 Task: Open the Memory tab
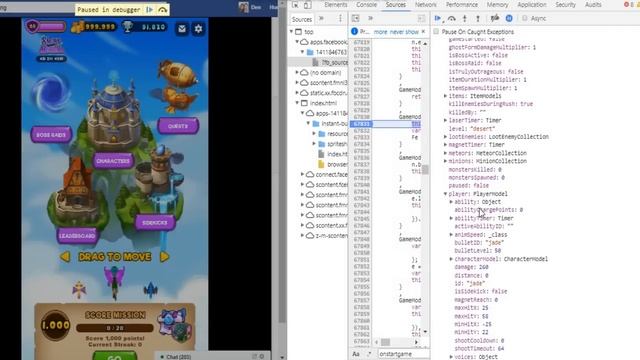coord(497,5)
